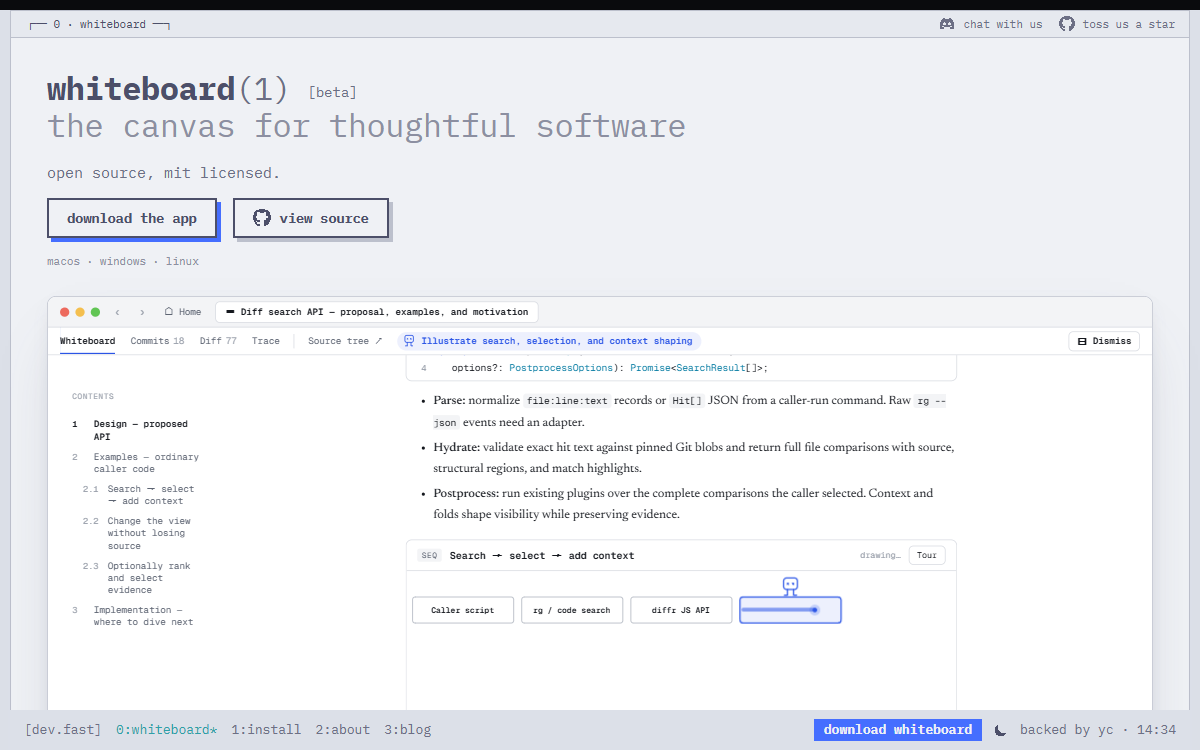1200x750 pixels.
Task: Switch to the Diff 77 tab
Action: pyautogui.click(x=218, y=341)
